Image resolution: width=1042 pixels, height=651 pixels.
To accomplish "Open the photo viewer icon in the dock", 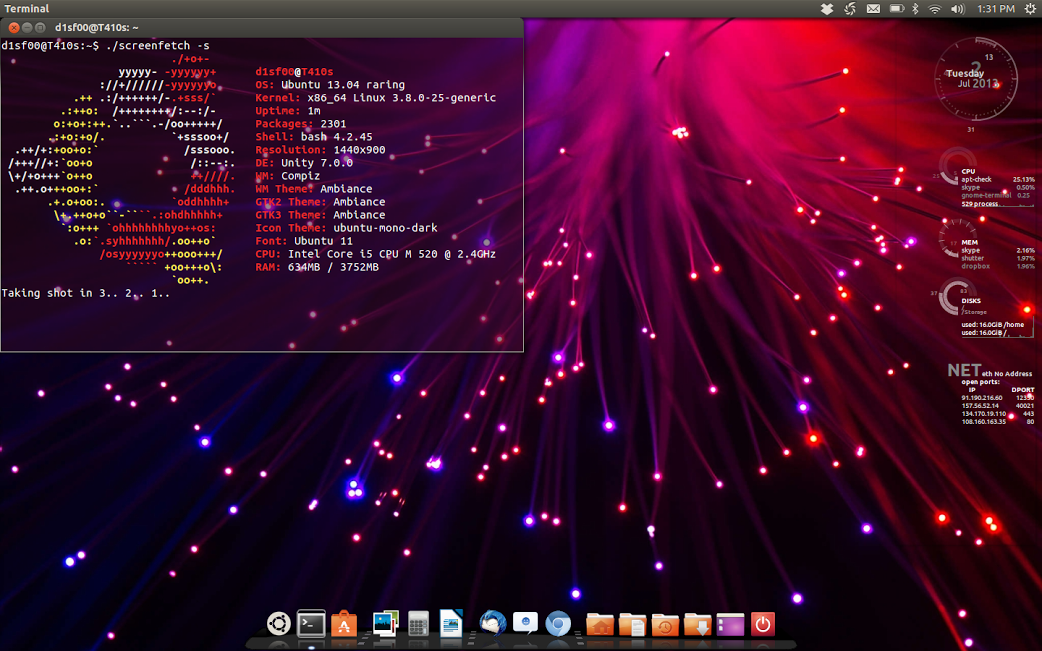I will 385,624.
